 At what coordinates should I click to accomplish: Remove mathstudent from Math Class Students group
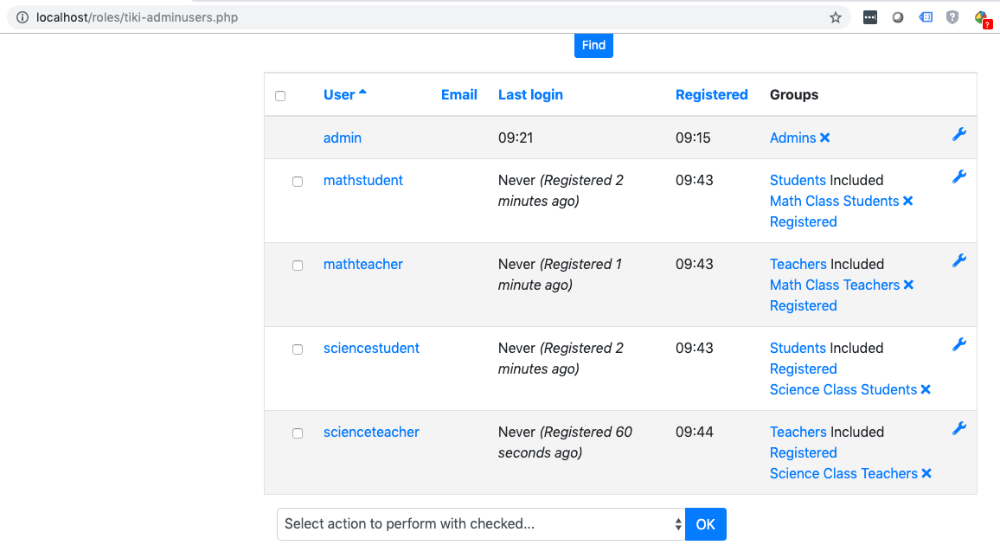point(908,201)
